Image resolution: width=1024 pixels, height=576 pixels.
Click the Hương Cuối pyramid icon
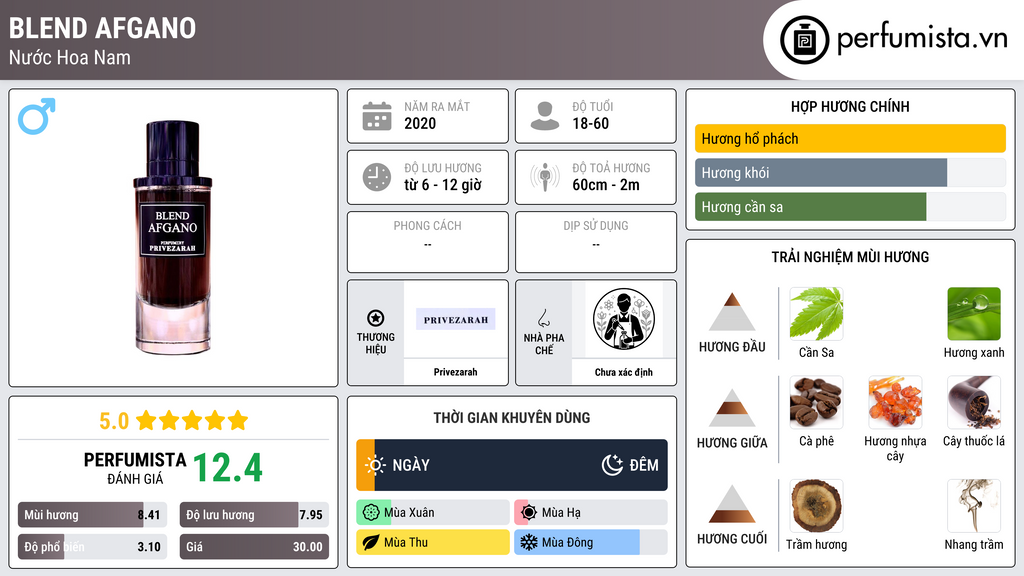click(732, 504)
